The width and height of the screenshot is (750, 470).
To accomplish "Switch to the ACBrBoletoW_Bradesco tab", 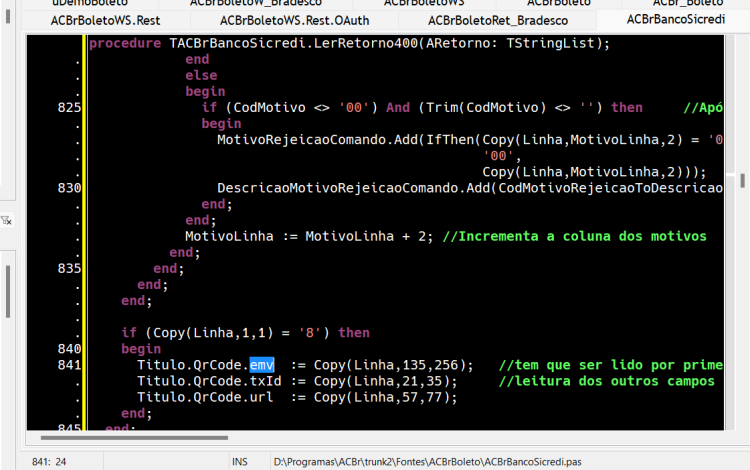I will point(256,4).
